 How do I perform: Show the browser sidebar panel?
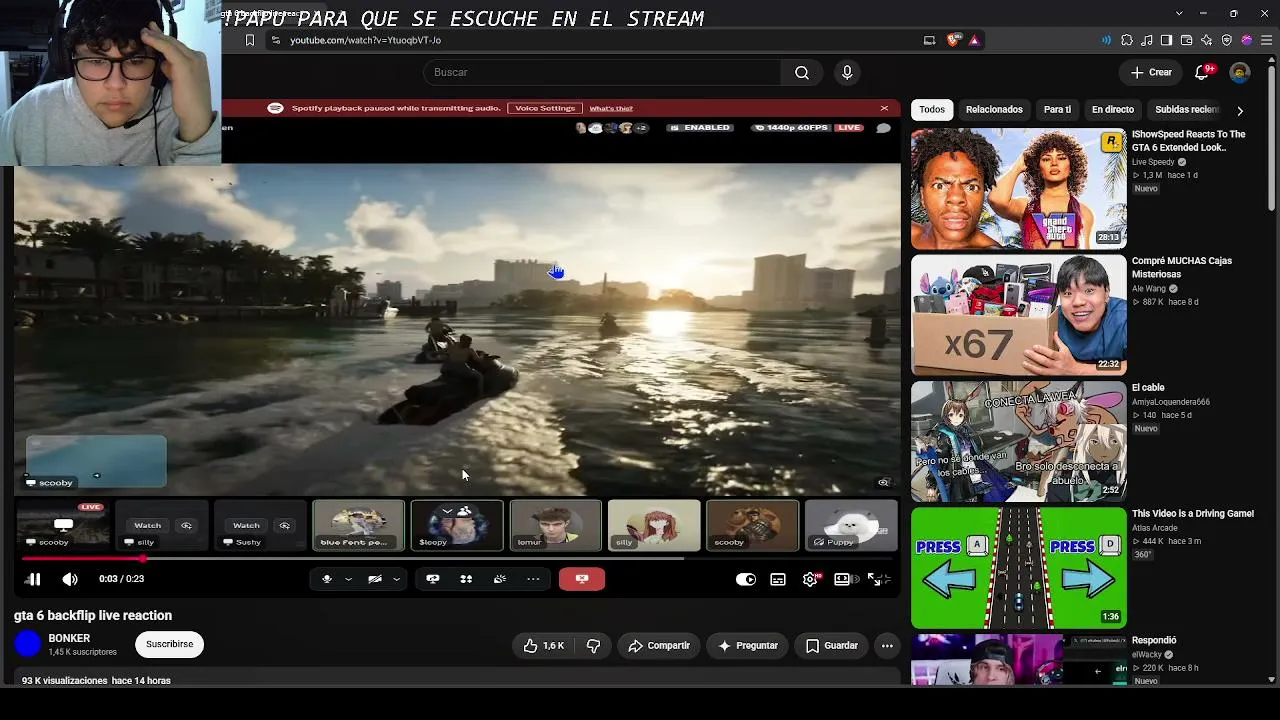(x=1167, y=40)
